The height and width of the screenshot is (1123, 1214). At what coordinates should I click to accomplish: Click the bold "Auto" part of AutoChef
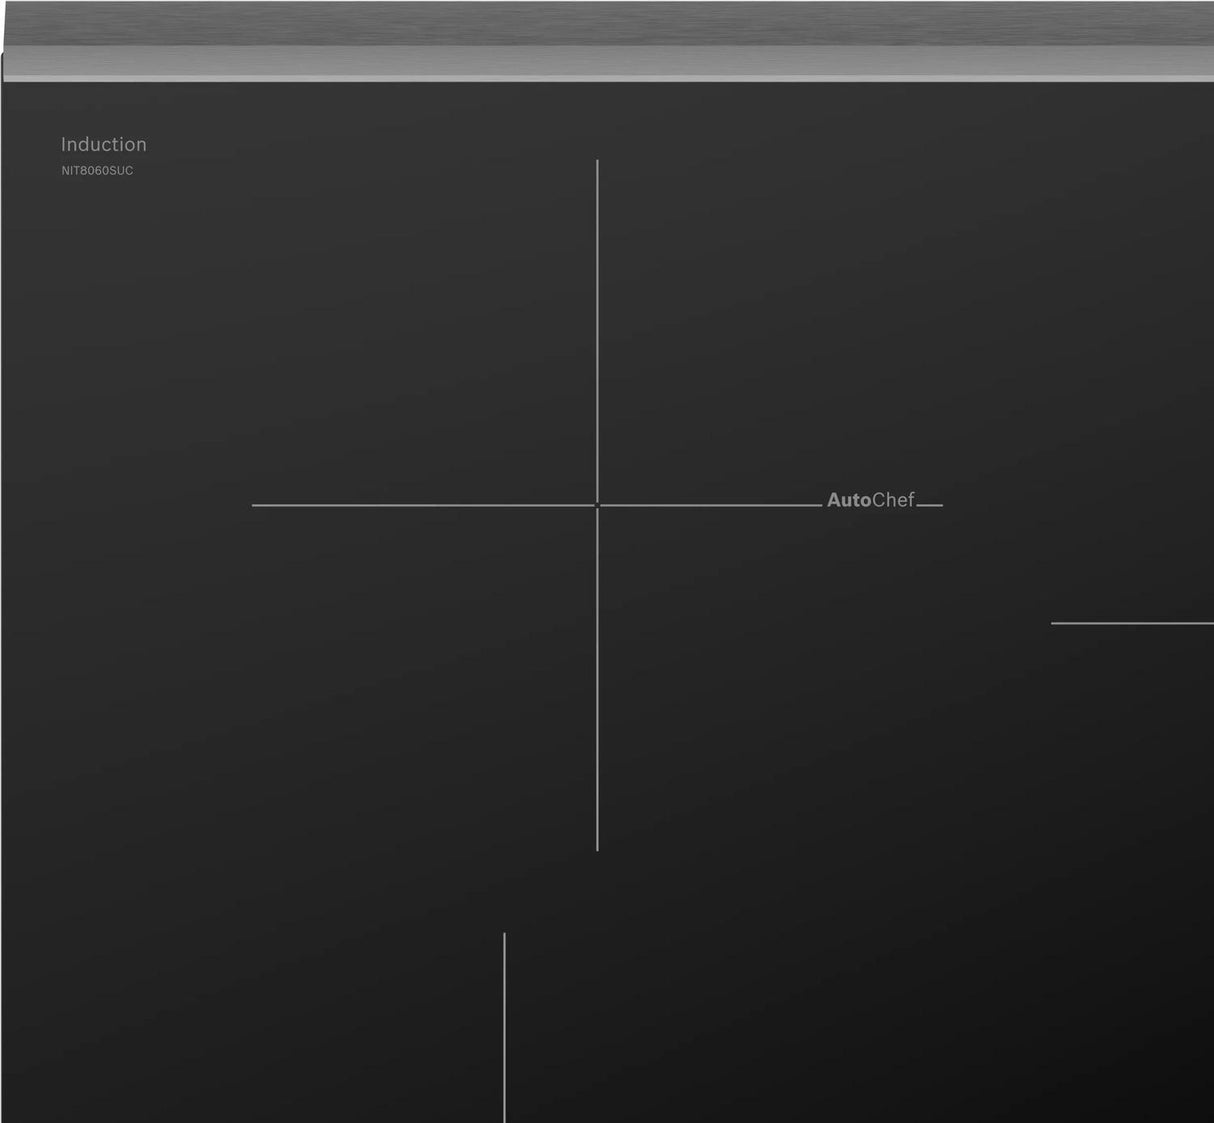coord(849,500)
